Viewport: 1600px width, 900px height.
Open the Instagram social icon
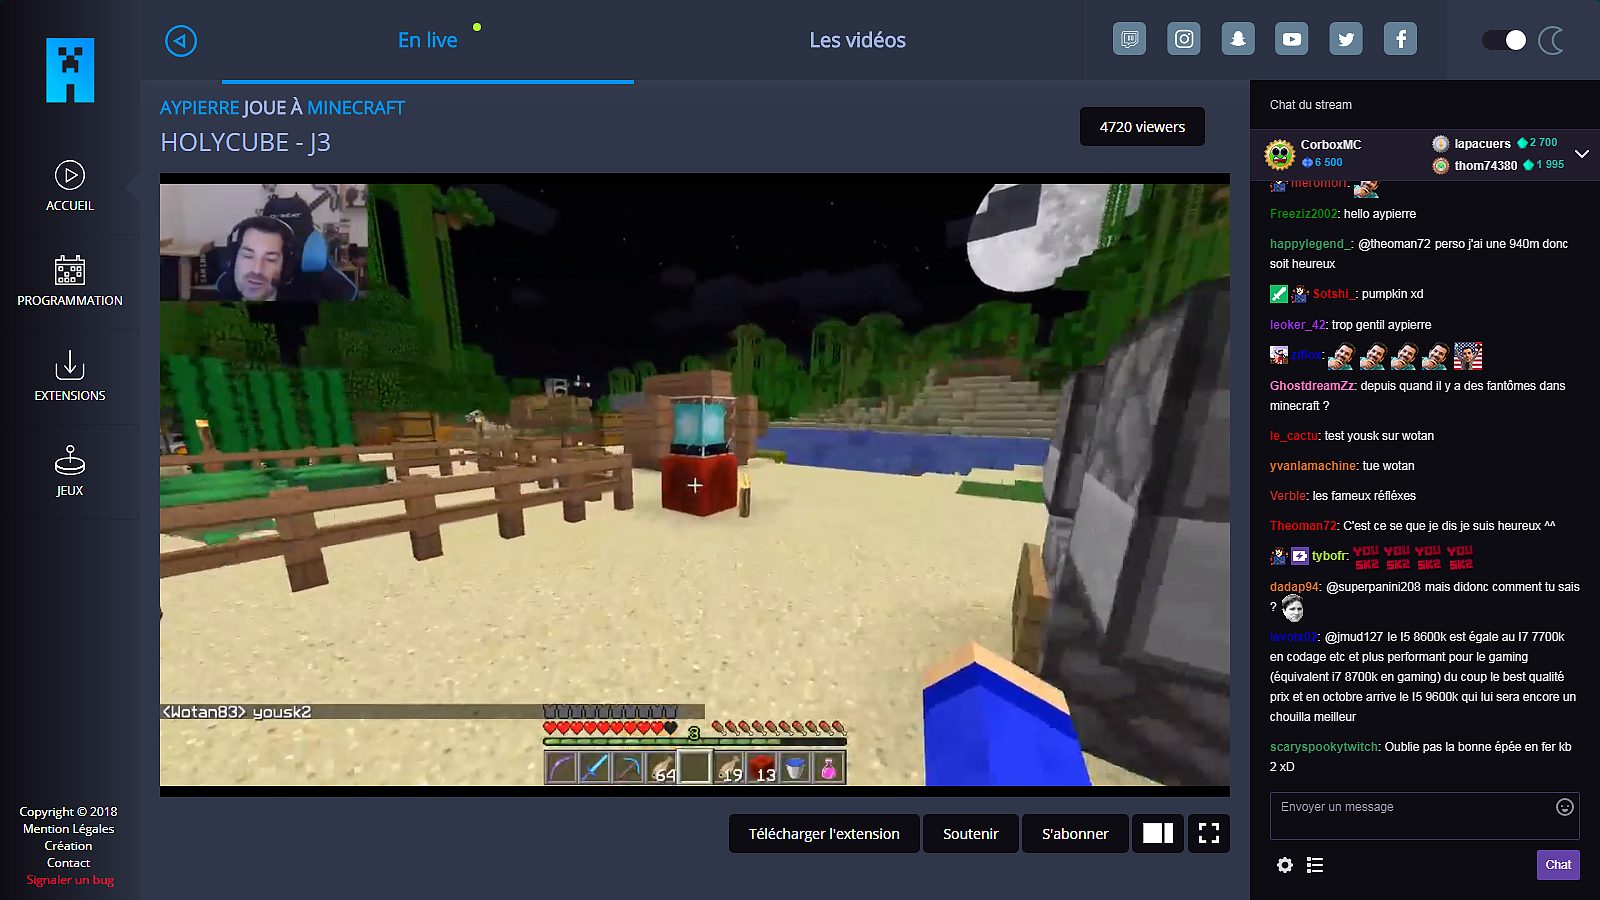[x=1184, y=39]
